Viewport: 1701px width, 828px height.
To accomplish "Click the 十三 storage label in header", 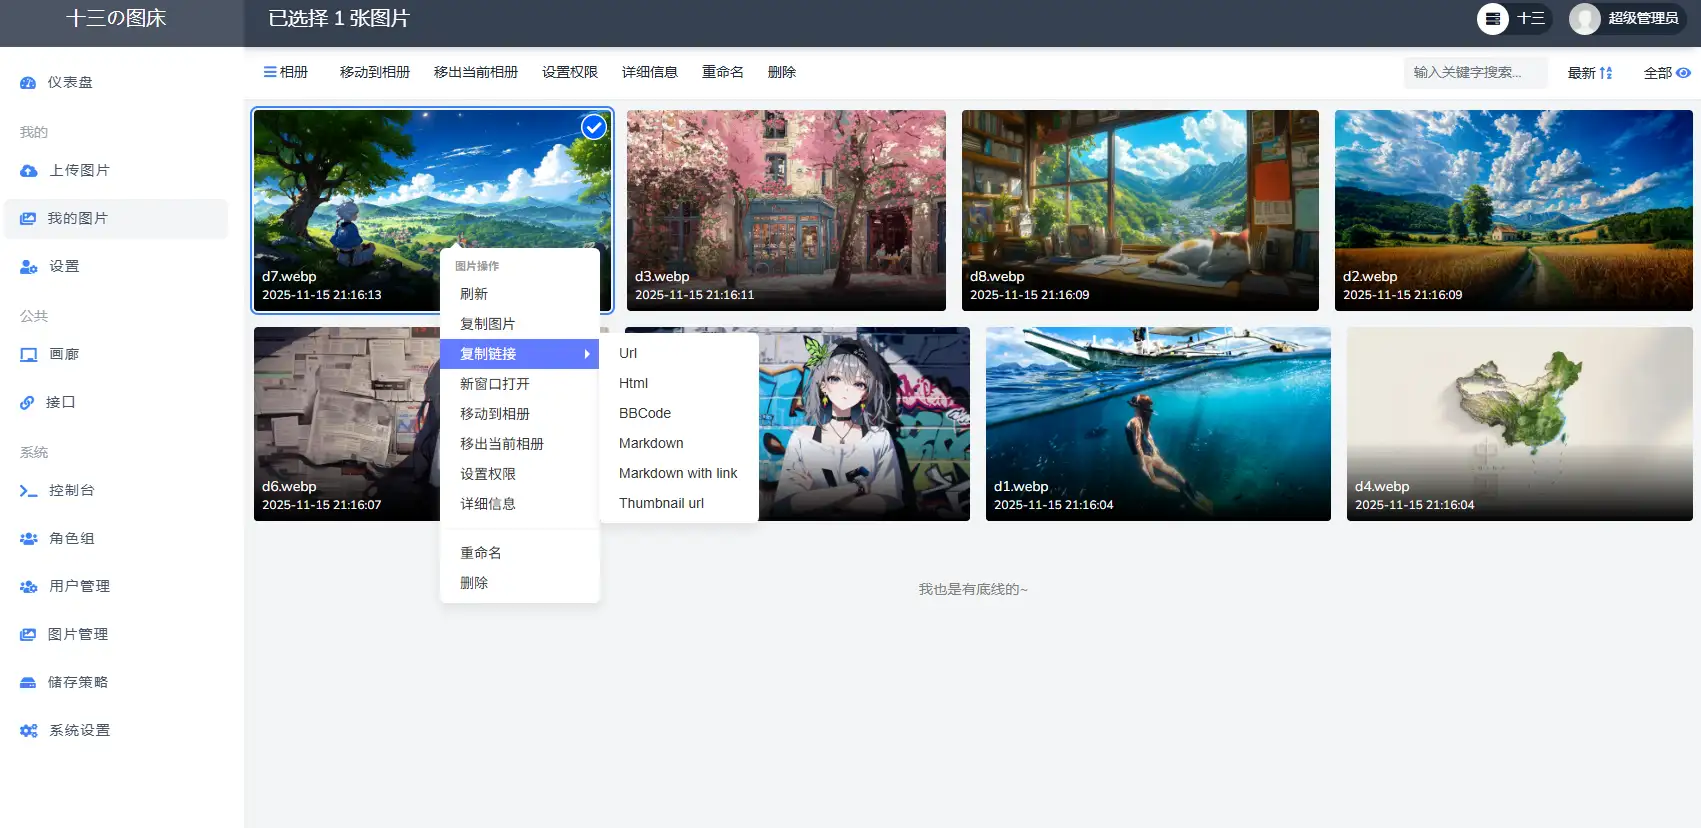I will (1531, 18).
